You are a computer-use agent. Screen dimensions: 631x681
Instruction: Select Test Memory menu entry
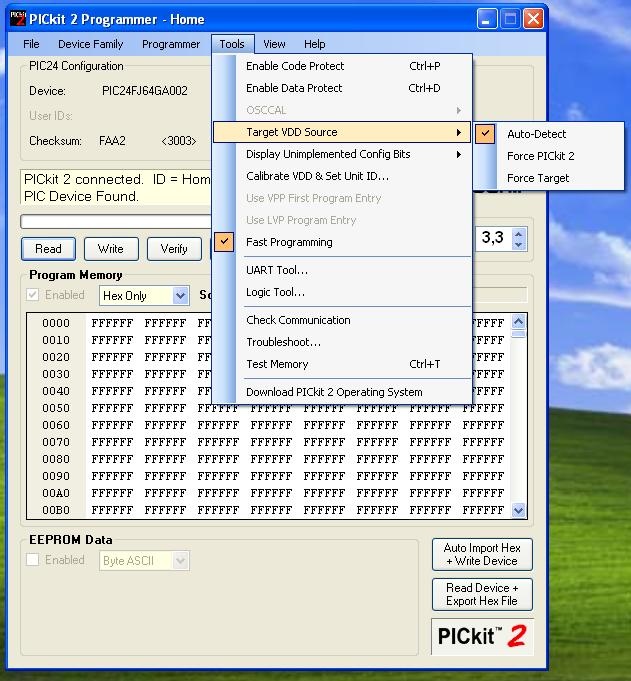(342, 364)
